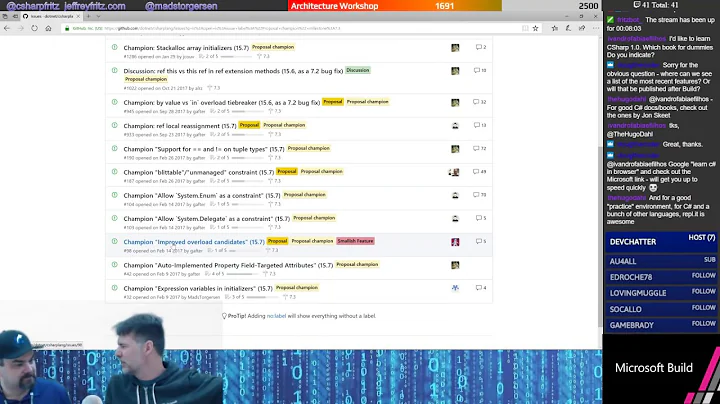The image size is (720, 404).
Task: Click Proposal label on blittable constraint issue
Action: [287, 171]
